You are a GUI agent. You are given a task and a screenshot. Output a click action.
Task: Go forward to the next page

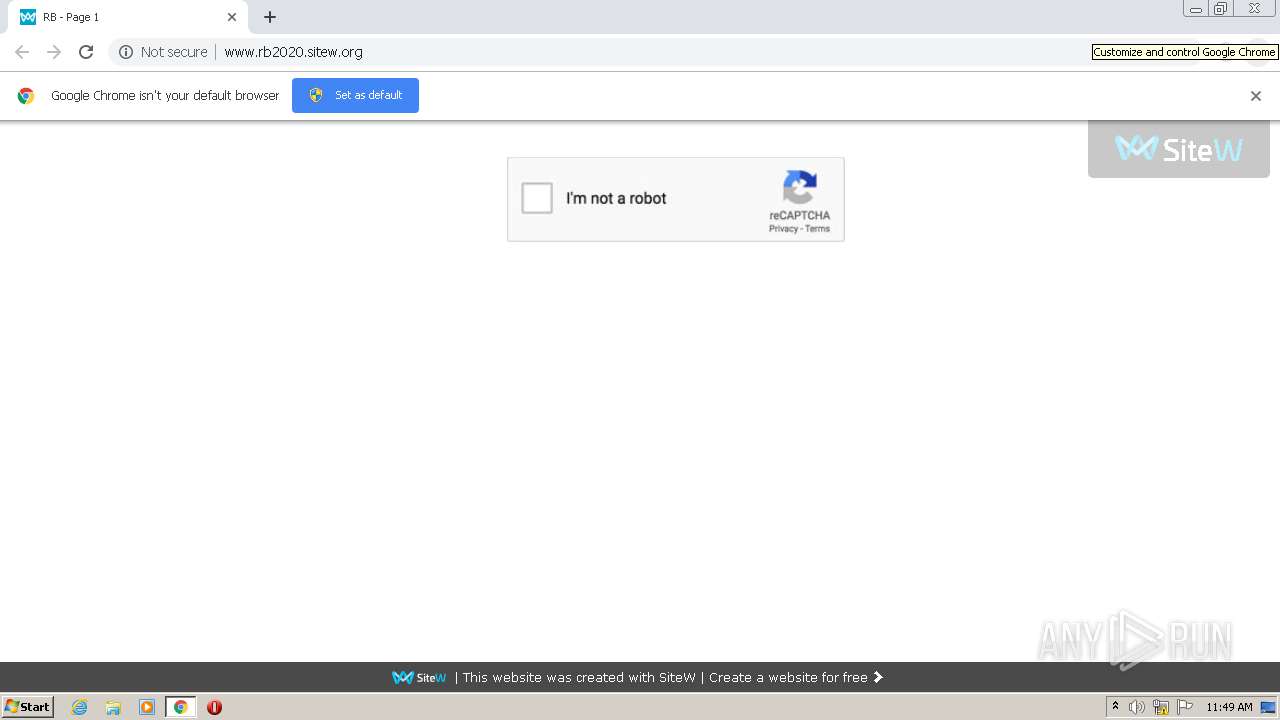(x=54, y=52)
